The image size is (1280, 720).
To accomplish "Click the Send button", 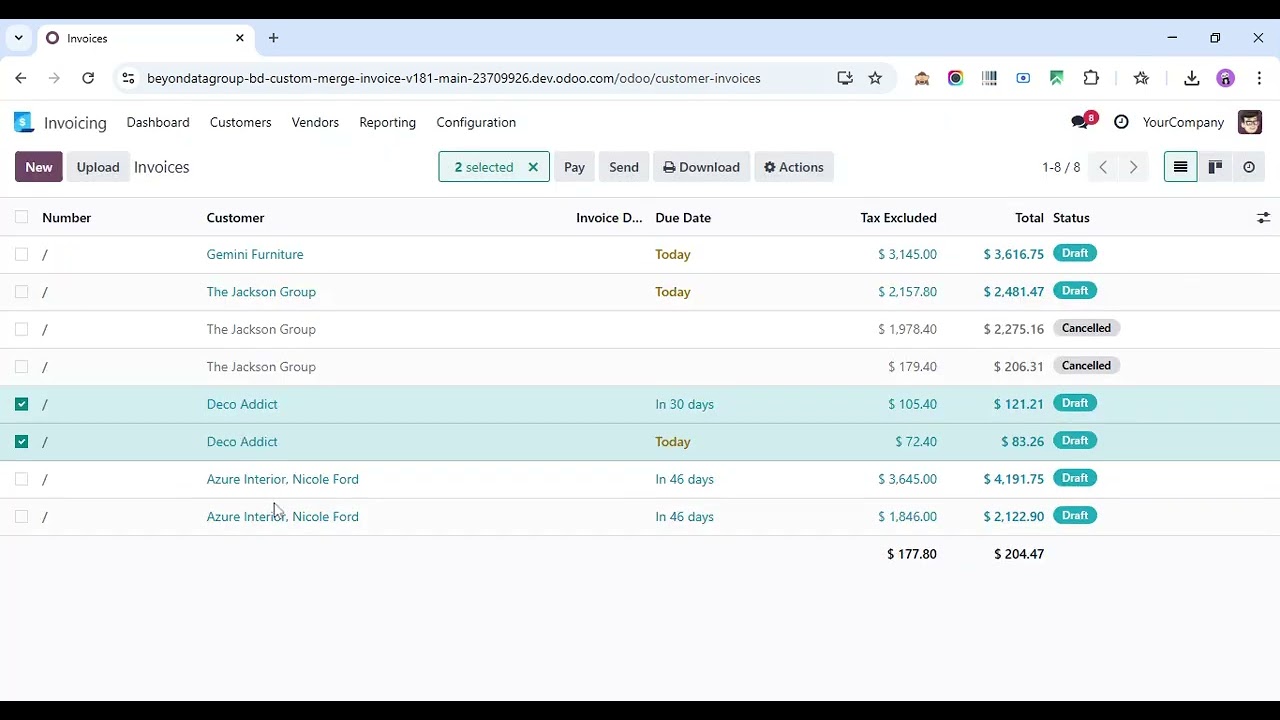I will tap(624, 167).
